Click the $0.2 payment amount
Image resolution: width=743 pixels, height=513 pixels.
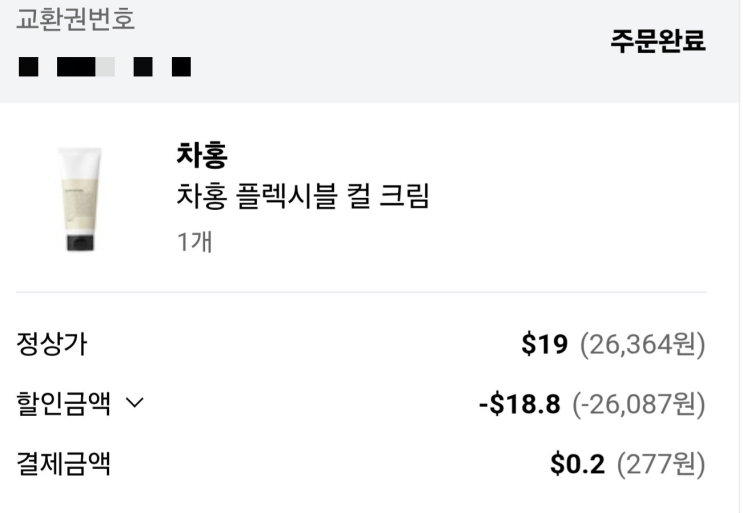(x=578, y=464)
